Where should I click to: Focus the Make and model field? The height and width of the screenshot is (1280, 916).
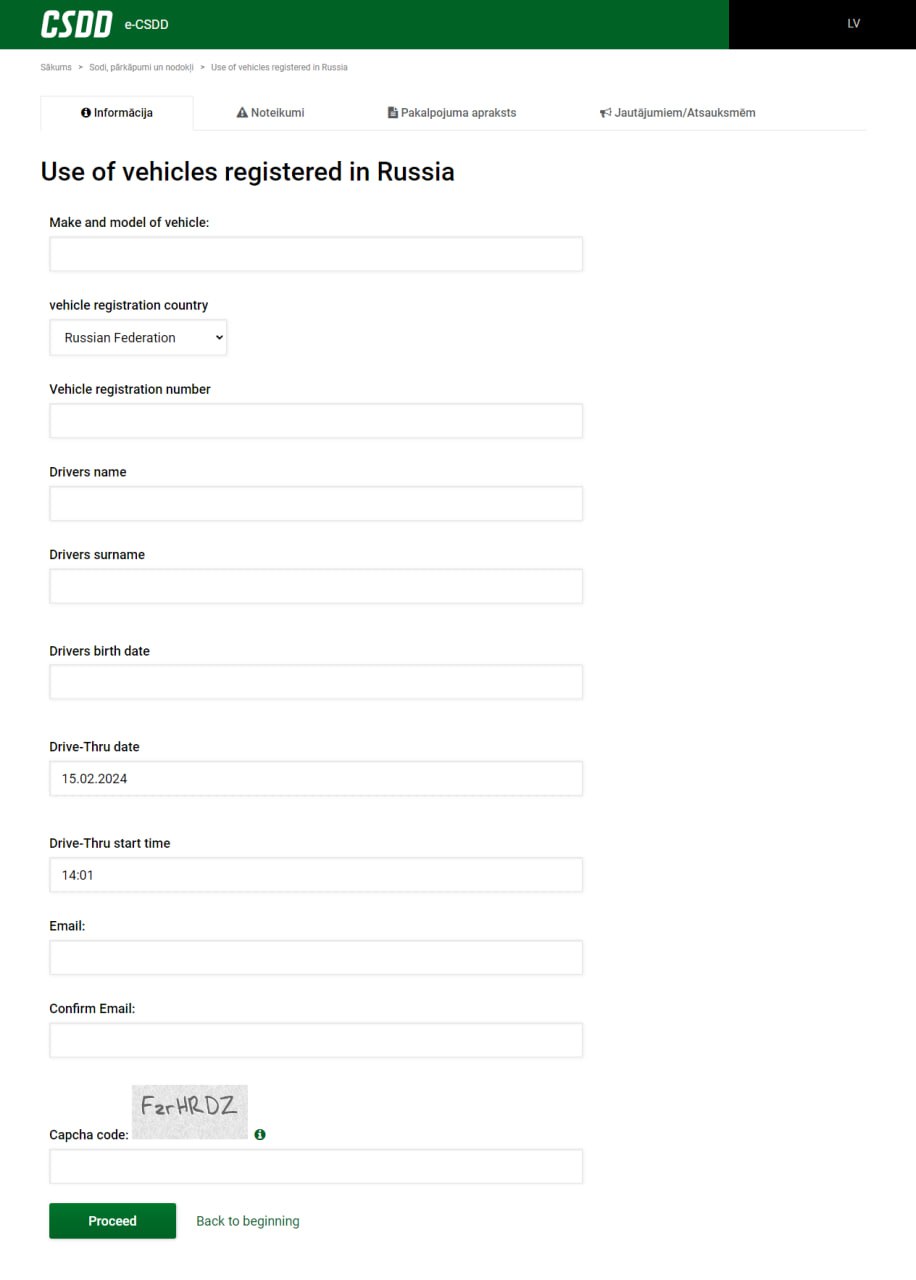tap(316, 254)
